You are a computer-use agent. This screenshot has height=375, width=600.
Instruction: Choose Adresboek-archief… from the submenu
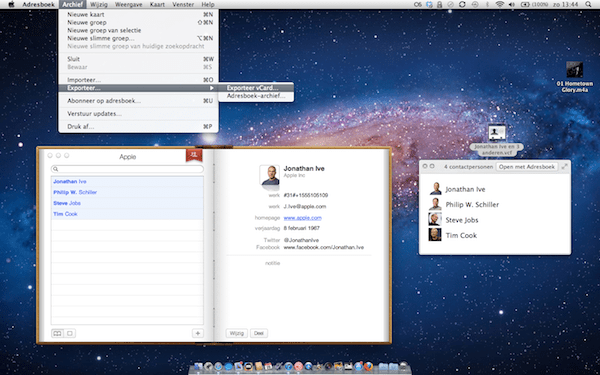256,96
